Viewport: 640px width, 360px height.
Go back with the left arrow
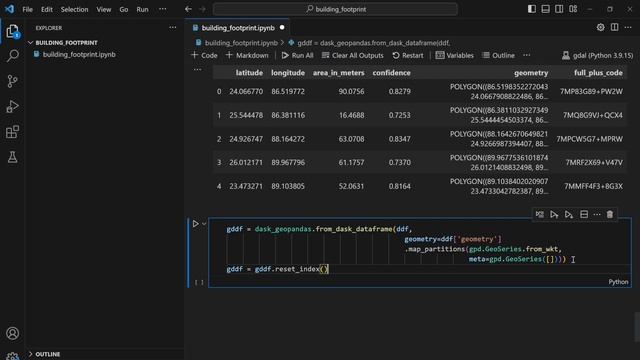pos(188,9)
